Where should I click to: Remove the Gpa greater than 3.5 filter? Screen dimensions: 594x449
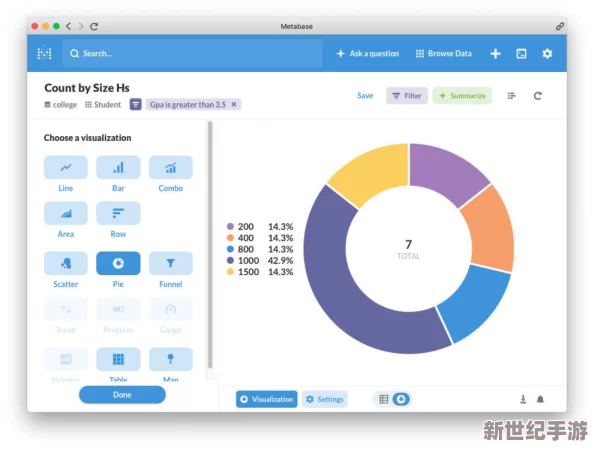pos(234,104)
